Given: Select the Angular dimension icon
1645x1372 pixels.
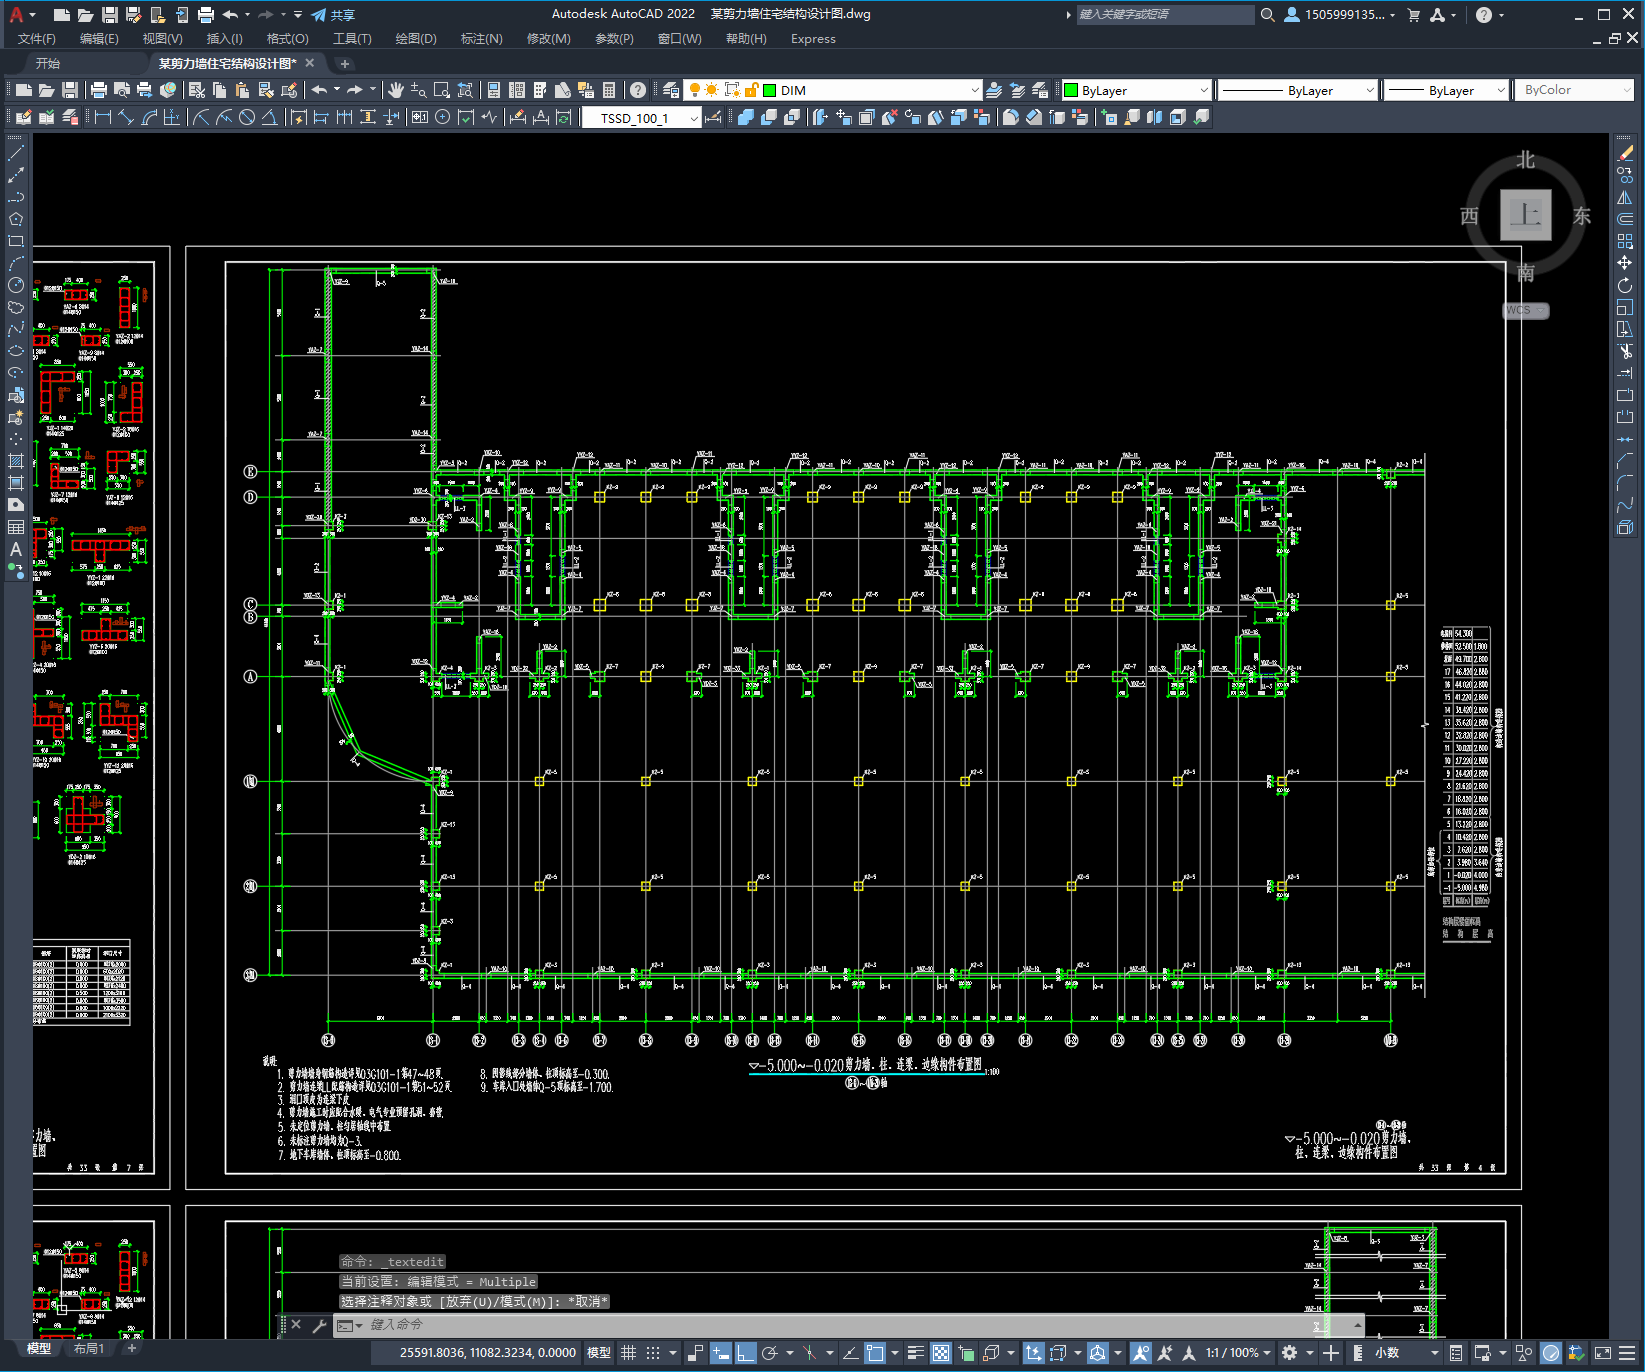Looking at the screenshot, I should click(x=269, y=117).
